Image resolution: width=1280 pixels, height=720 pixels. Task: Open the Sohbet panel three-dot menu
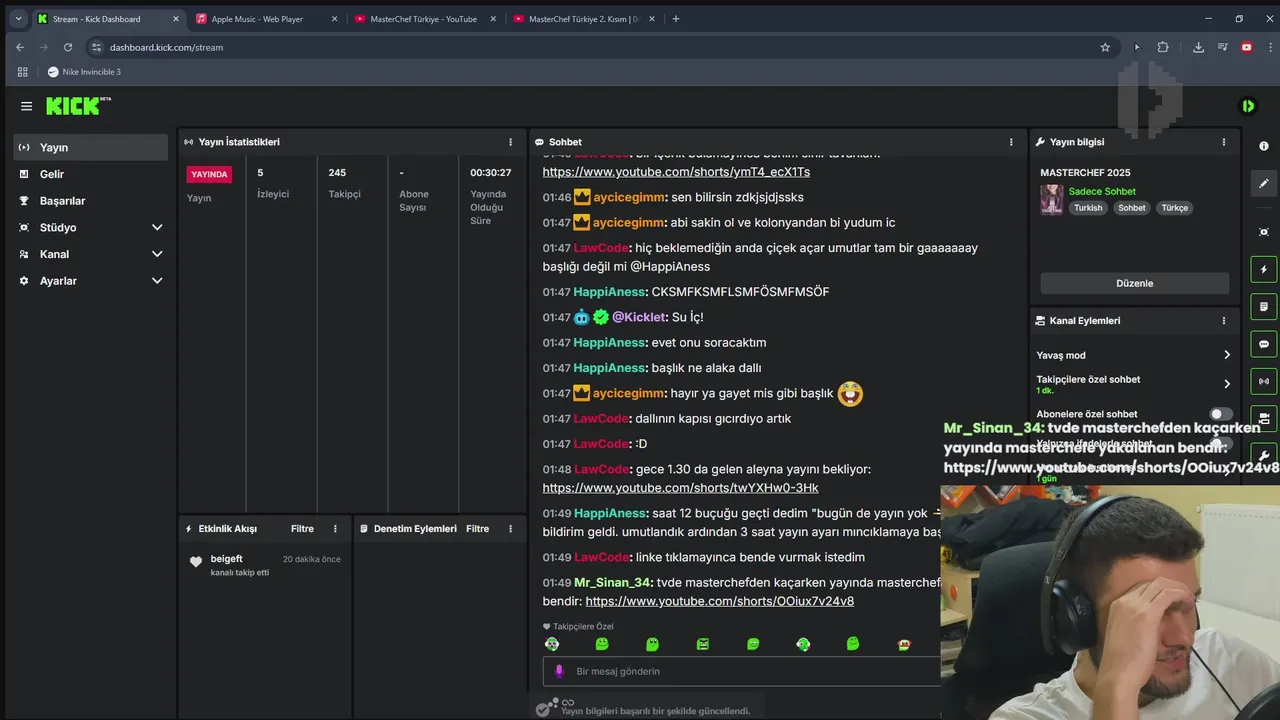pyautogui.click(x=1011, y=142)
